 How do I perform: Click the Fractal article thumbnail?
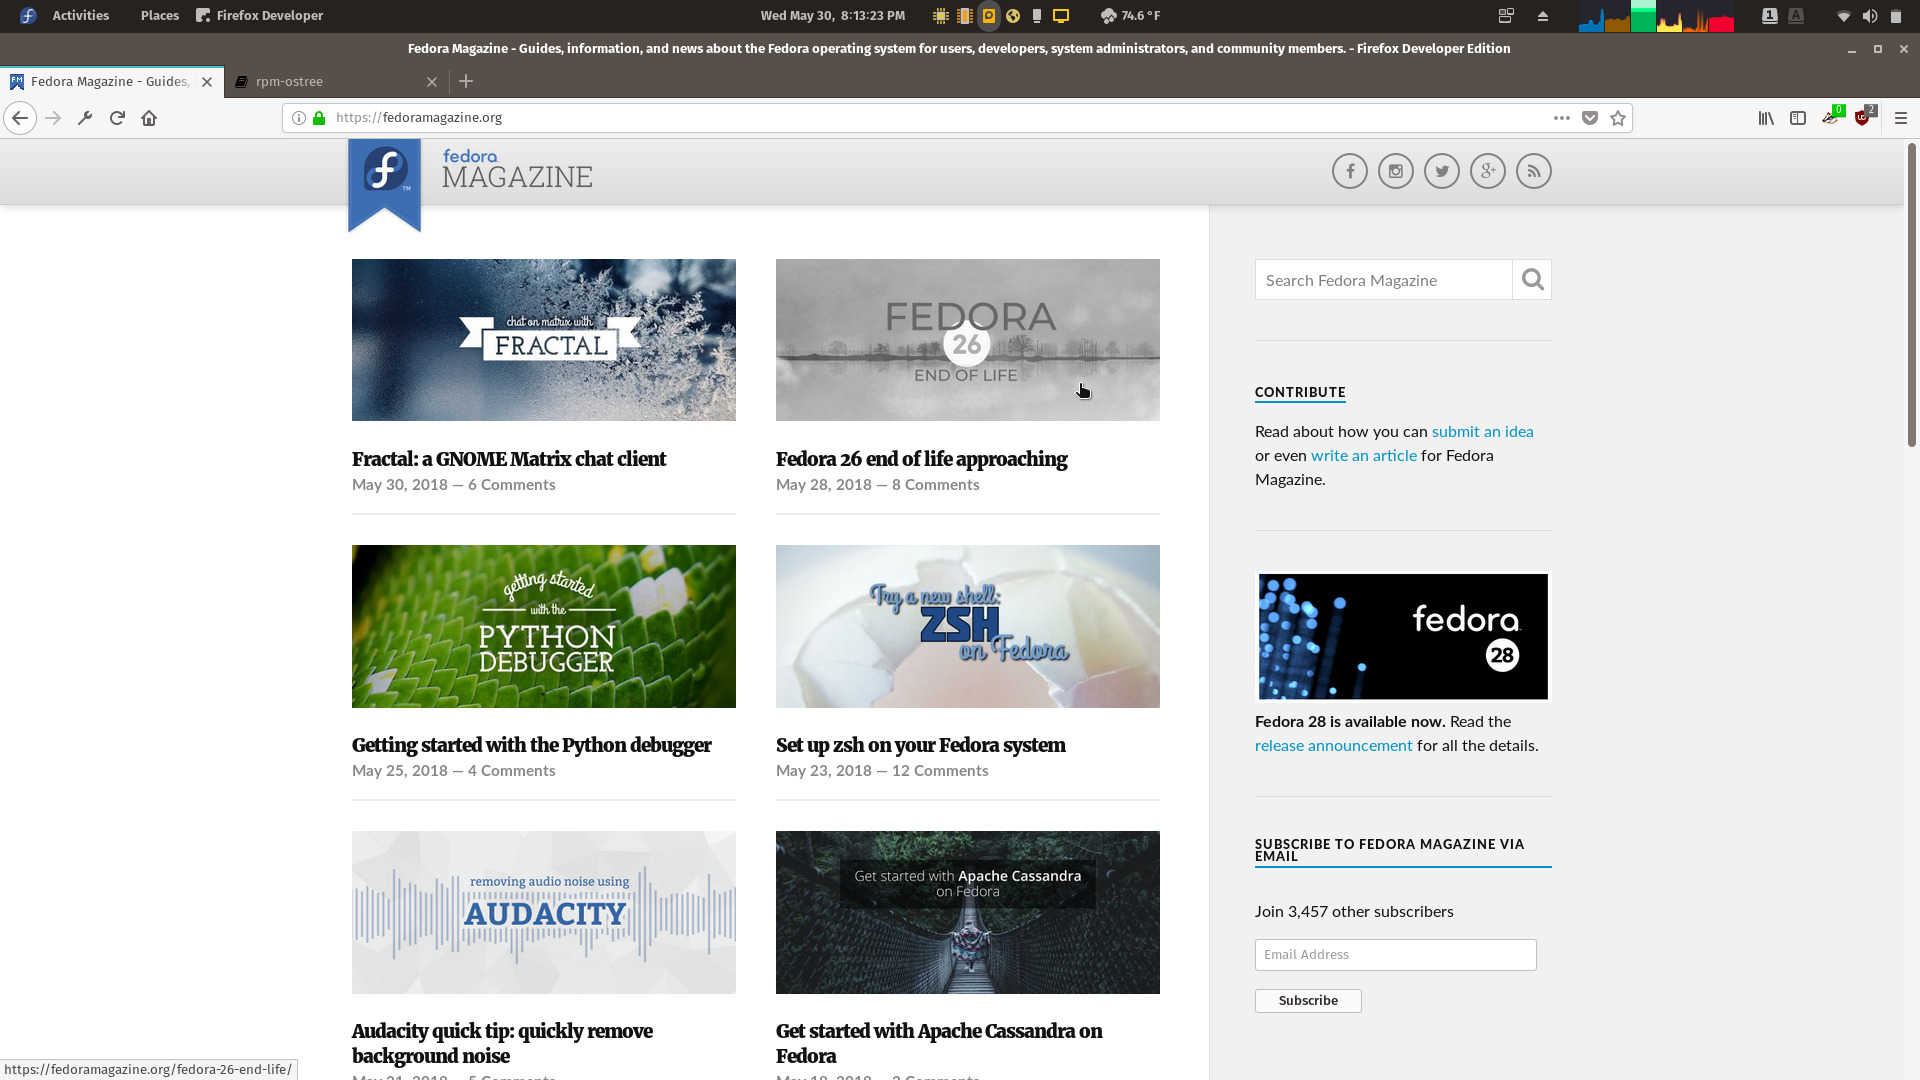tap(544, 340)
